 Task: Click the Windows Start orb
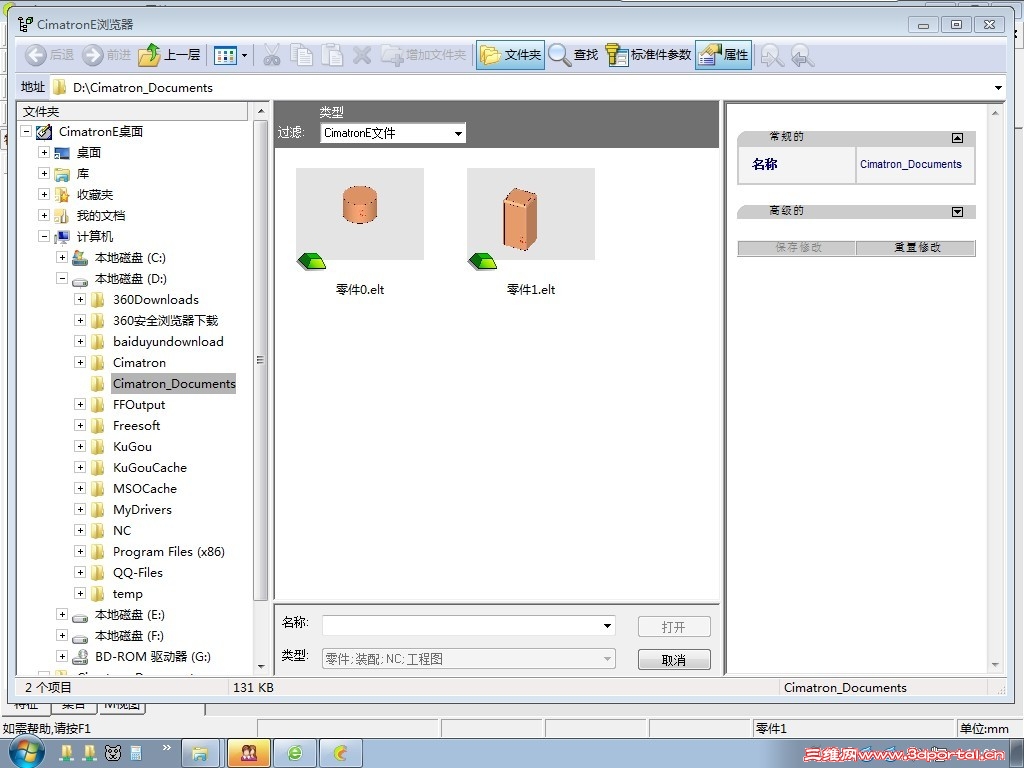pyautogui.click(x=27, y=753)
